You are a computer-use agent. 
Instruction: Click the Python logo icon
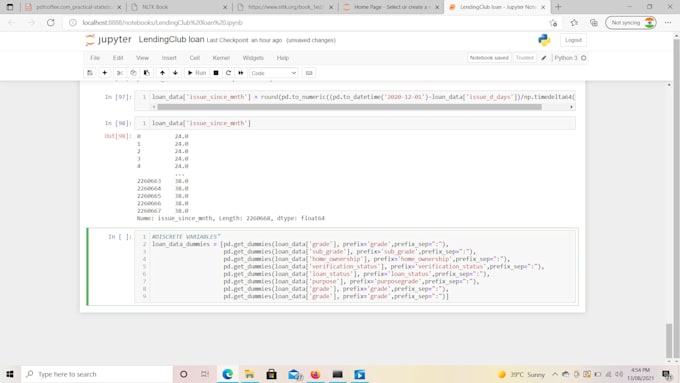point(544,40)
